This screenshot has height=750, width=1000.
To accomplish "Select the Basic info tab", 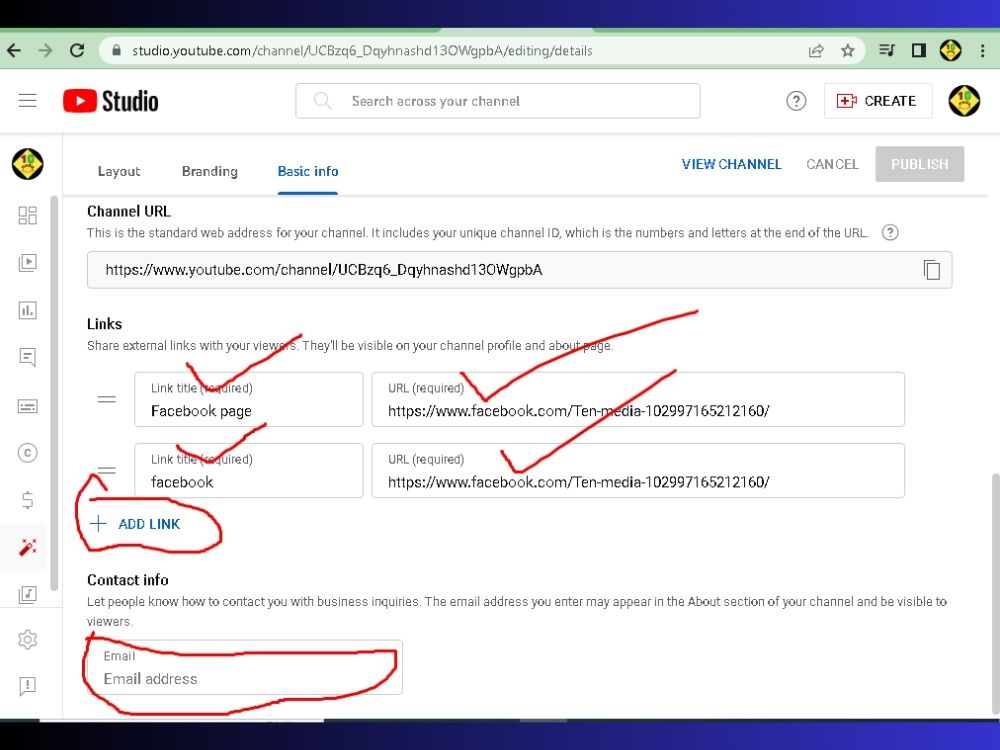I will tap(308, 171).
